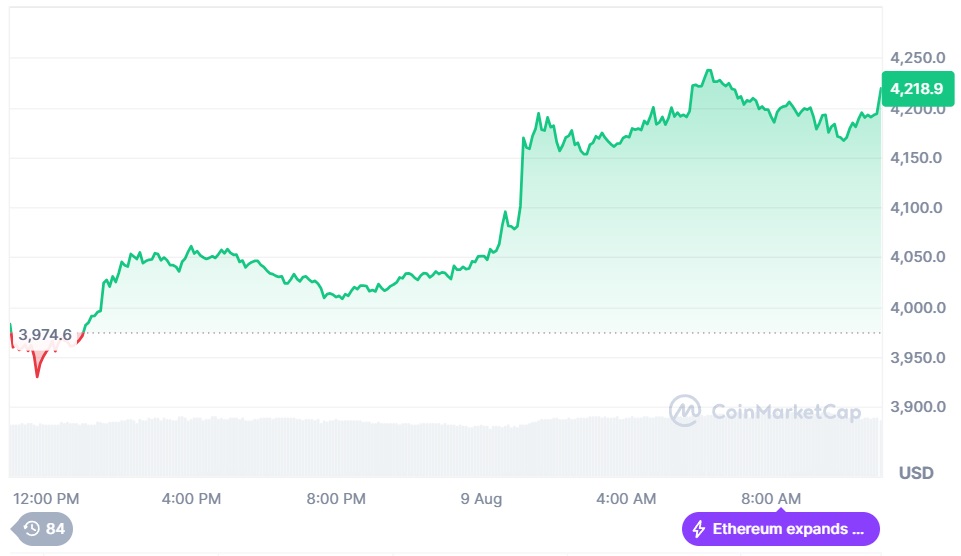
Task: Click the 4,250.0 price axis label
Action: (x=917, y=58)
